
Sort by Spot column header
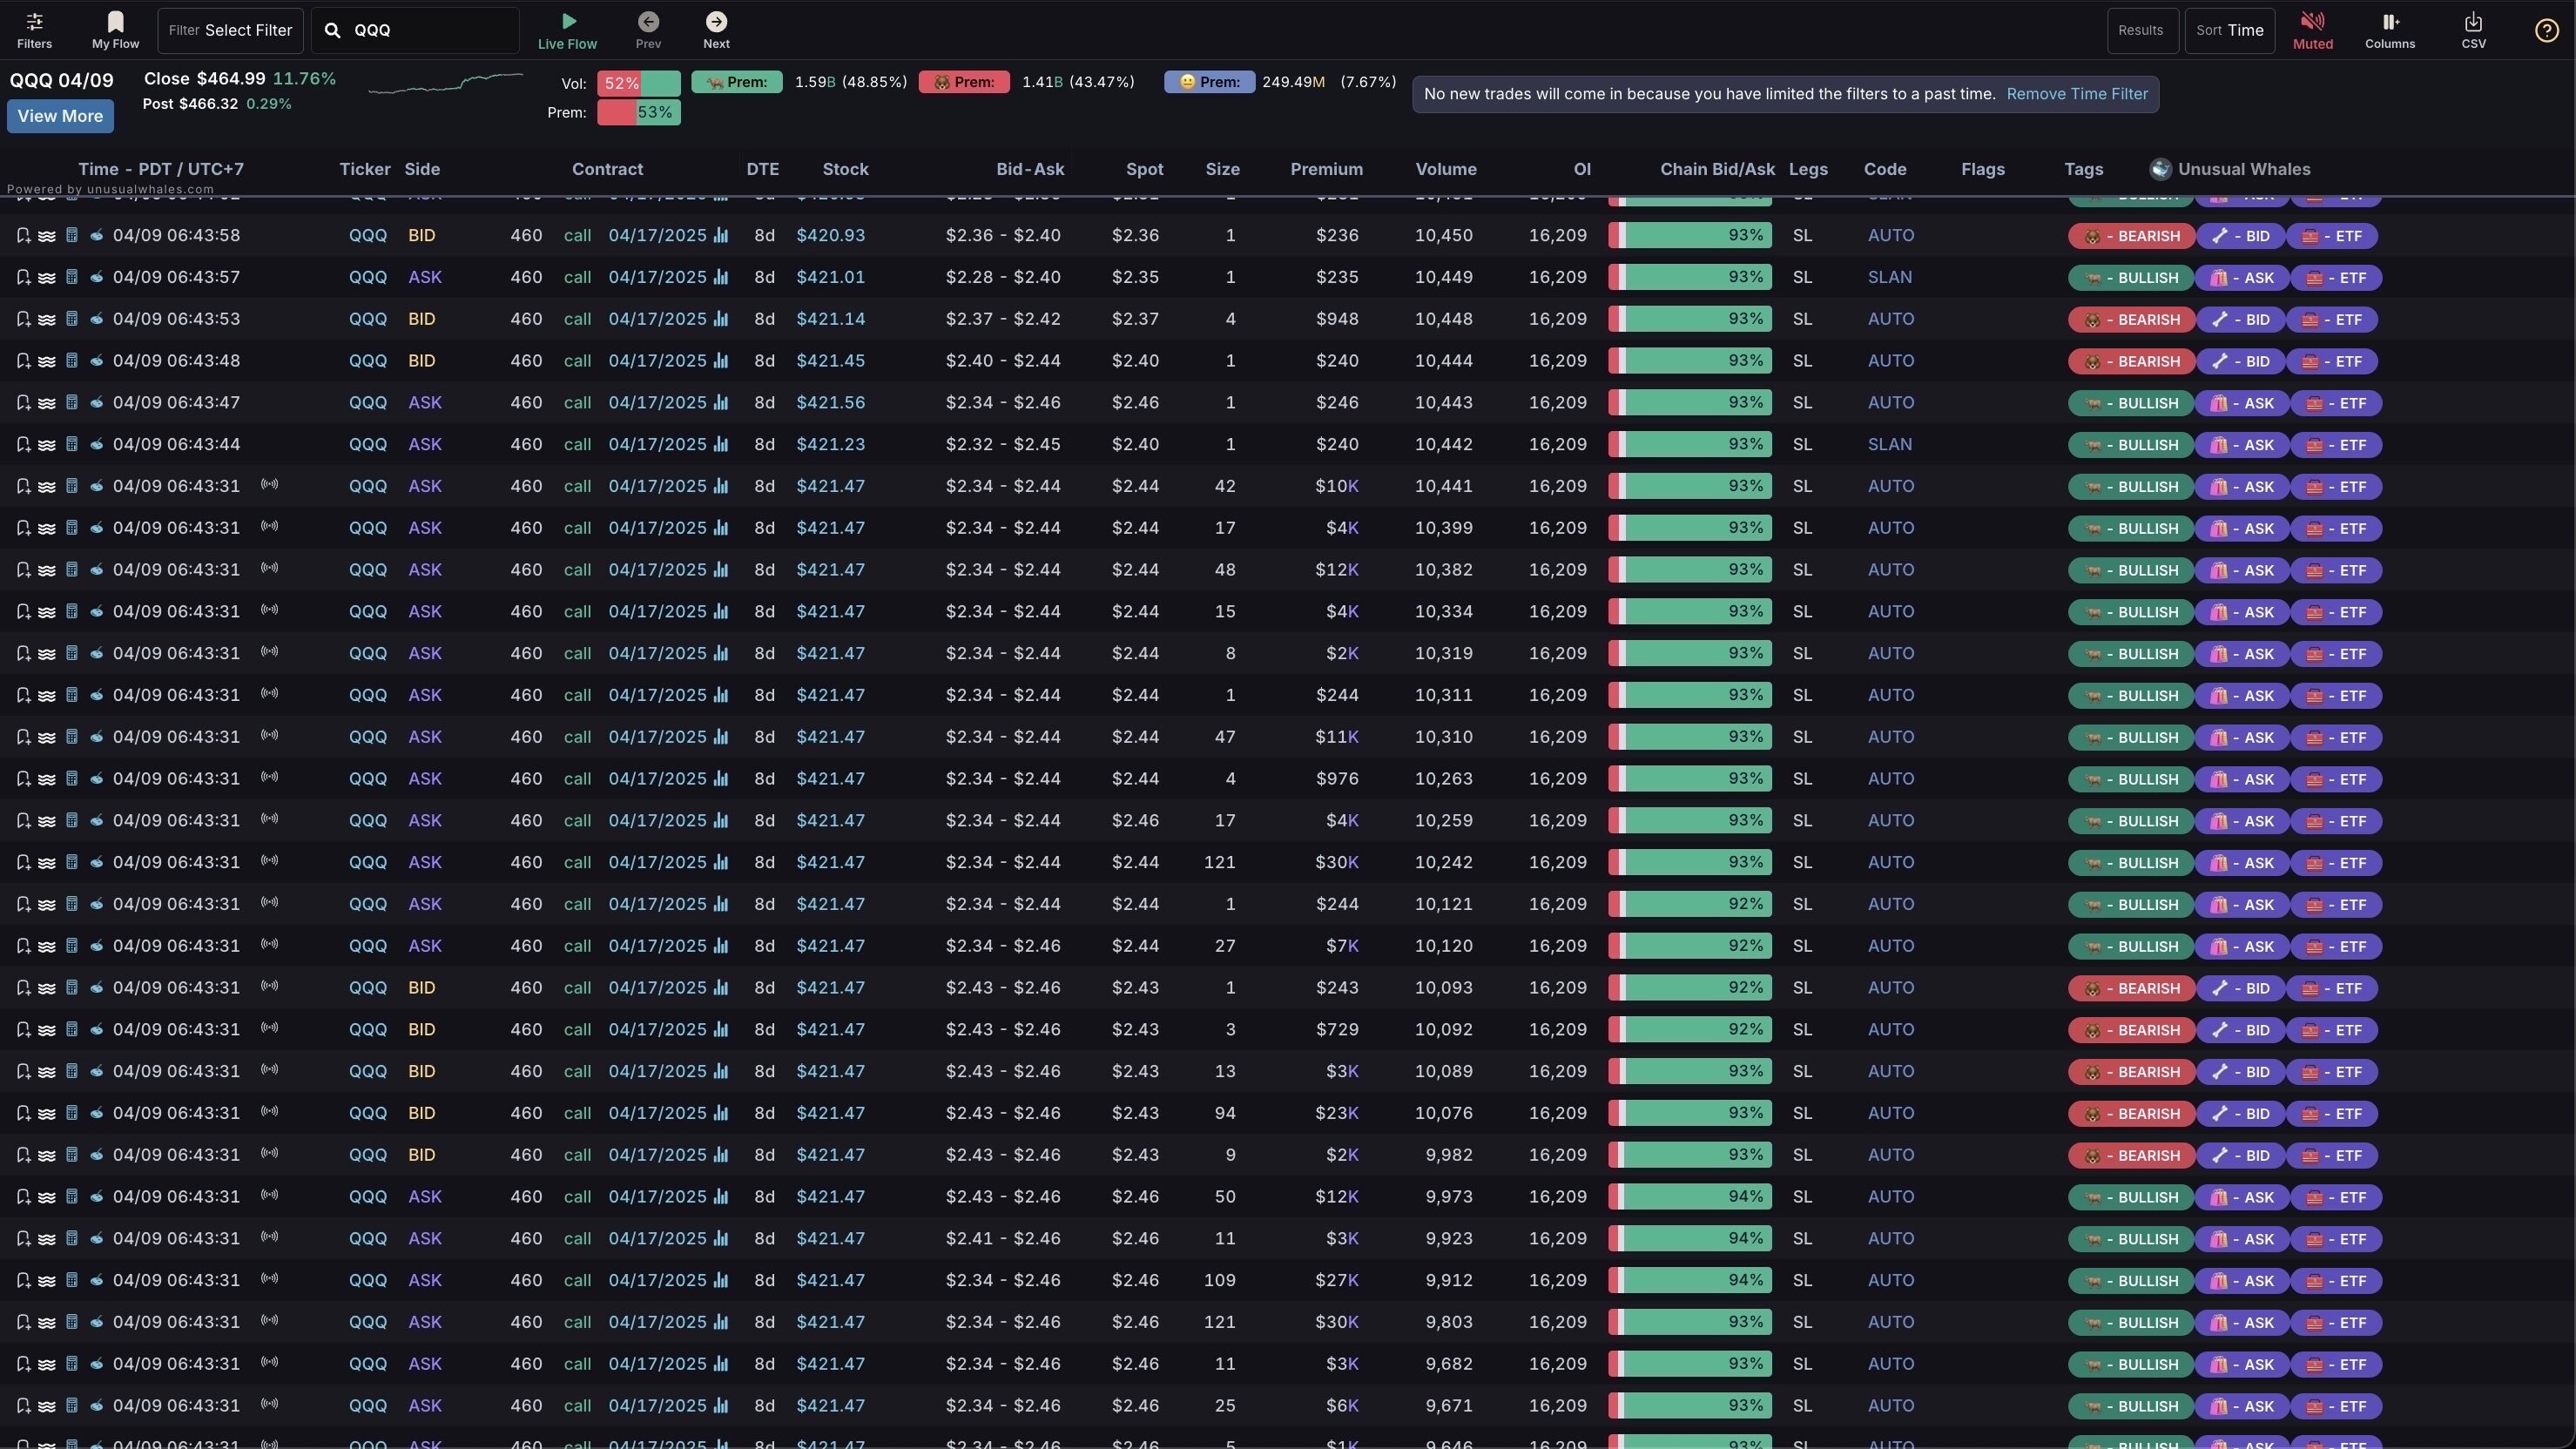click(1144, 169)
